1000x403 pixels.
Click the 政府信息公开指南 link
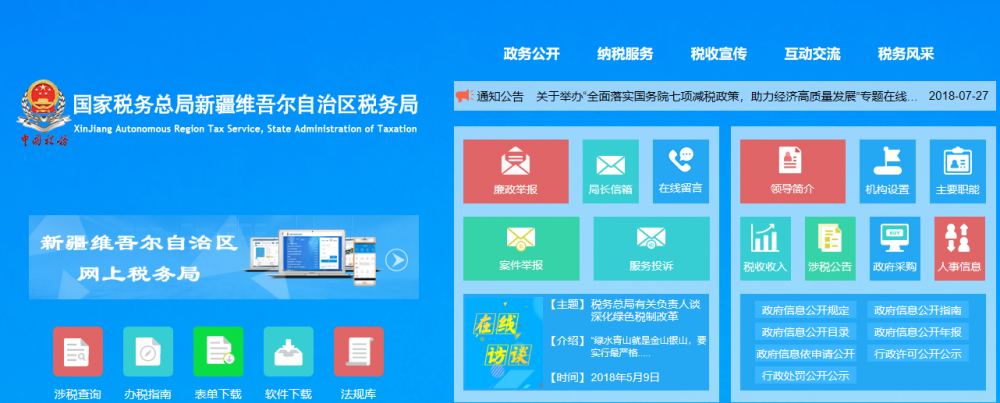tap(915, 310)
